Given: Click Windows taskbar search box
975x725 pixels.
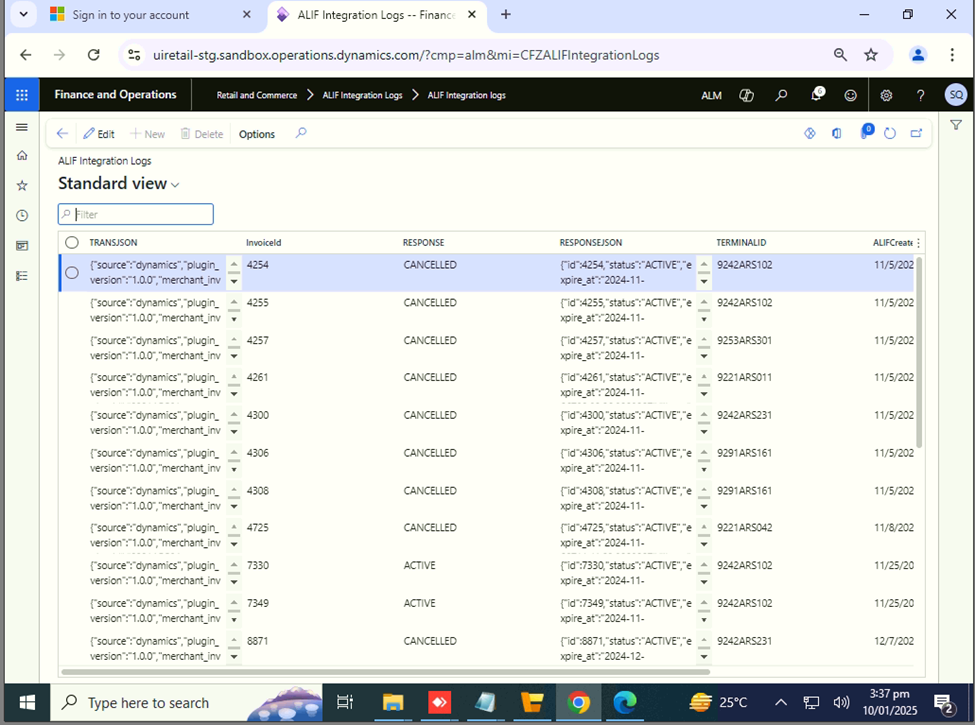Looking at the screenshot, I should (x=186, y=703).
